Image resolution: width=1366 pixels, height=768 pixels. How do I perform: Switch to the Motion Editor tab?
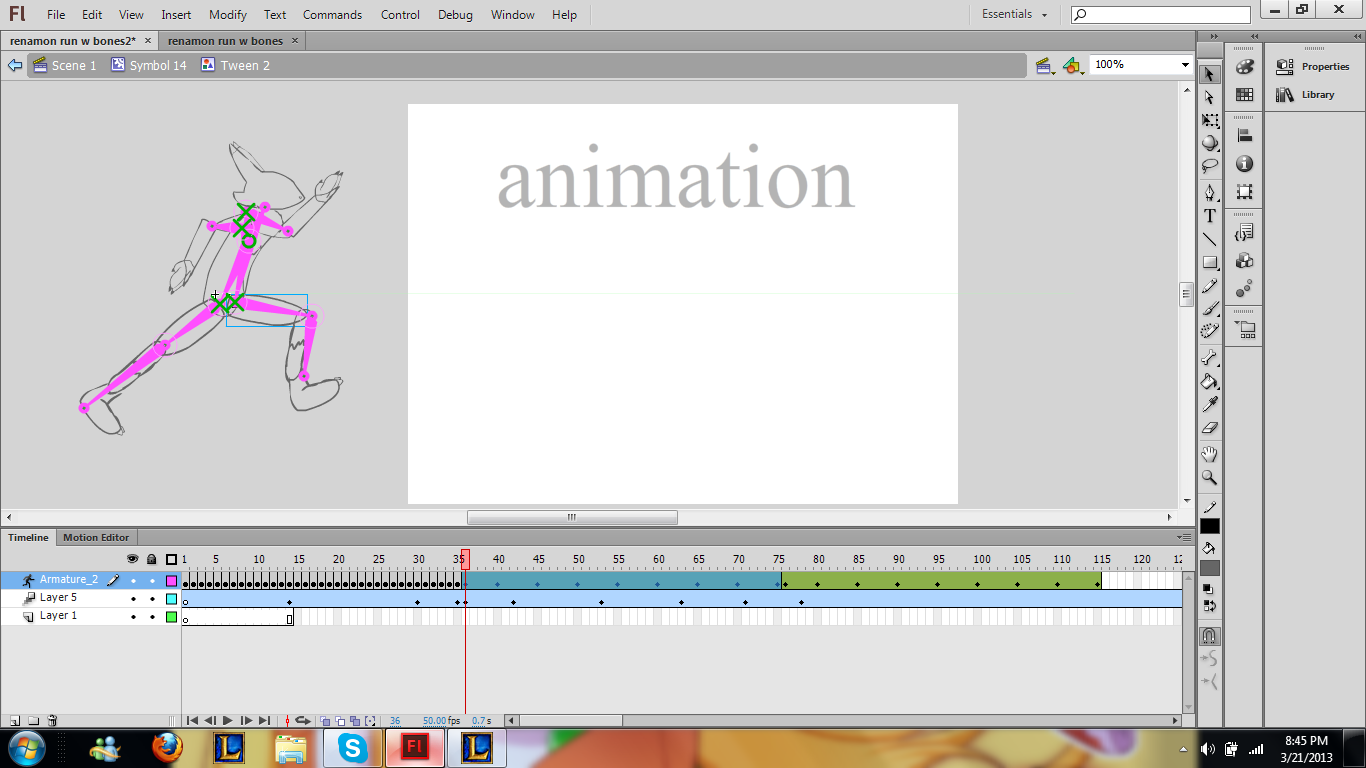click(96, 537)
